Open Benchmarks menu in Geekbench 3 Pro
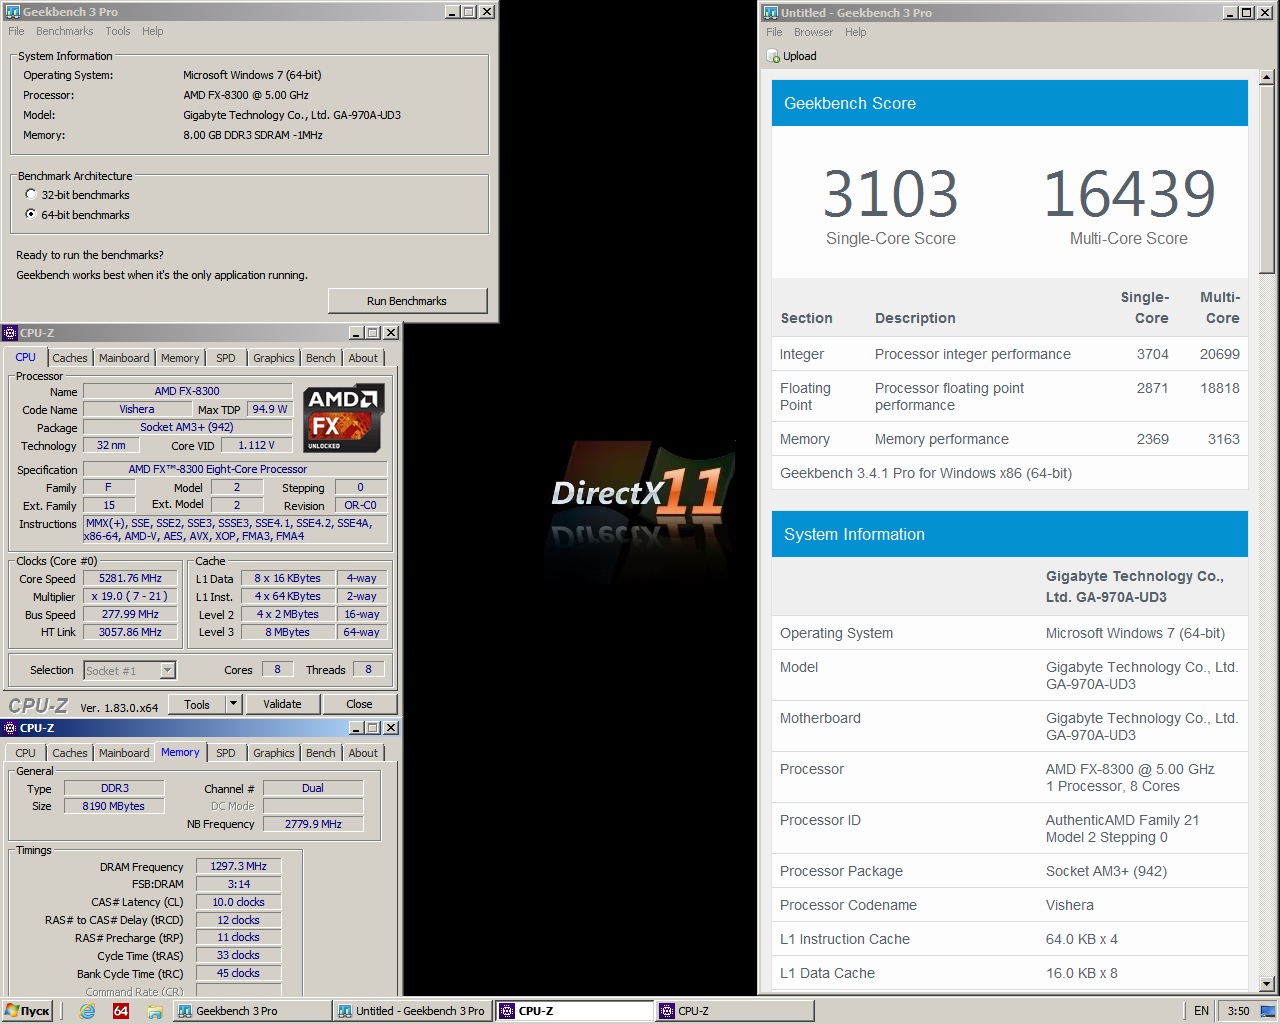1280x1024 pixels. (65, 31)
